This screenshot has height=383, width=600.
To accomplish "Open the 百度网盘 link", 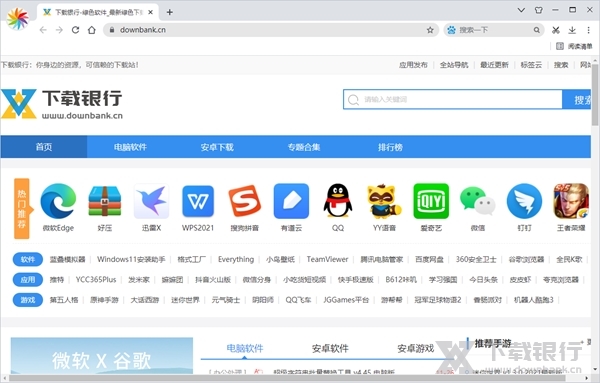I will pyautogui.click(x=429, y=259).
